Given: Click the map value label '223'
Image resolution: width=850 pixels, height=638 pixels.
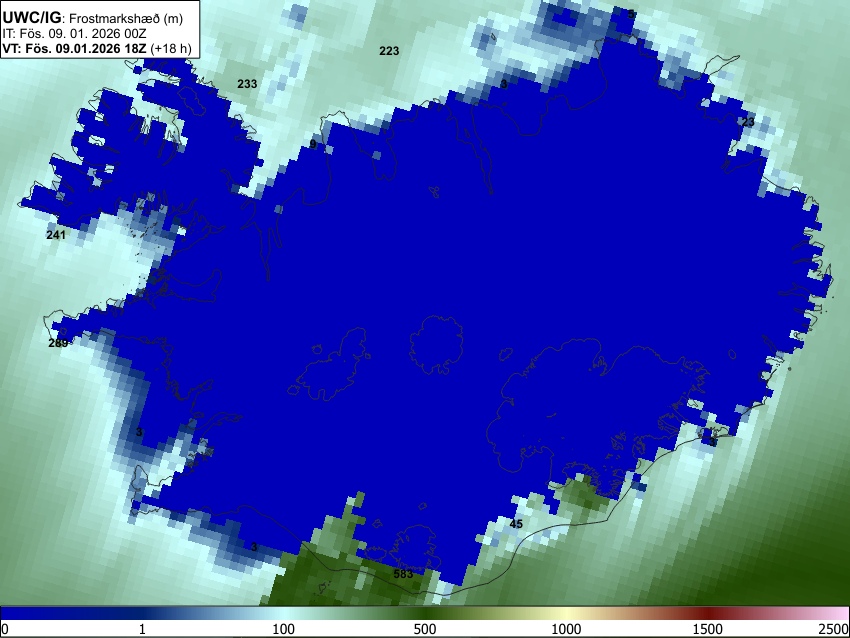Looking at the screenshot, I should [x=389, y=51].
